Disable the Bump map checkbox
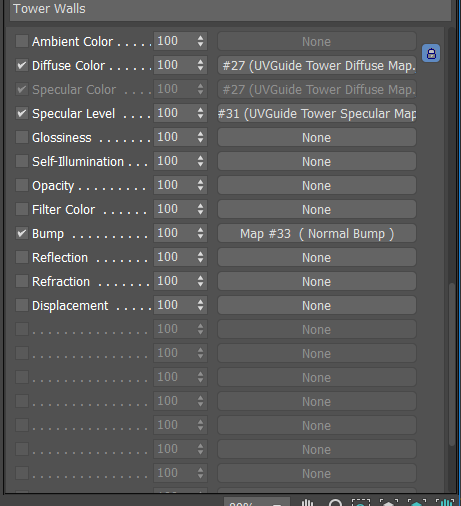The height and width of the screenshot is (506, 461). pyautogui.click(x=22, y=233)
